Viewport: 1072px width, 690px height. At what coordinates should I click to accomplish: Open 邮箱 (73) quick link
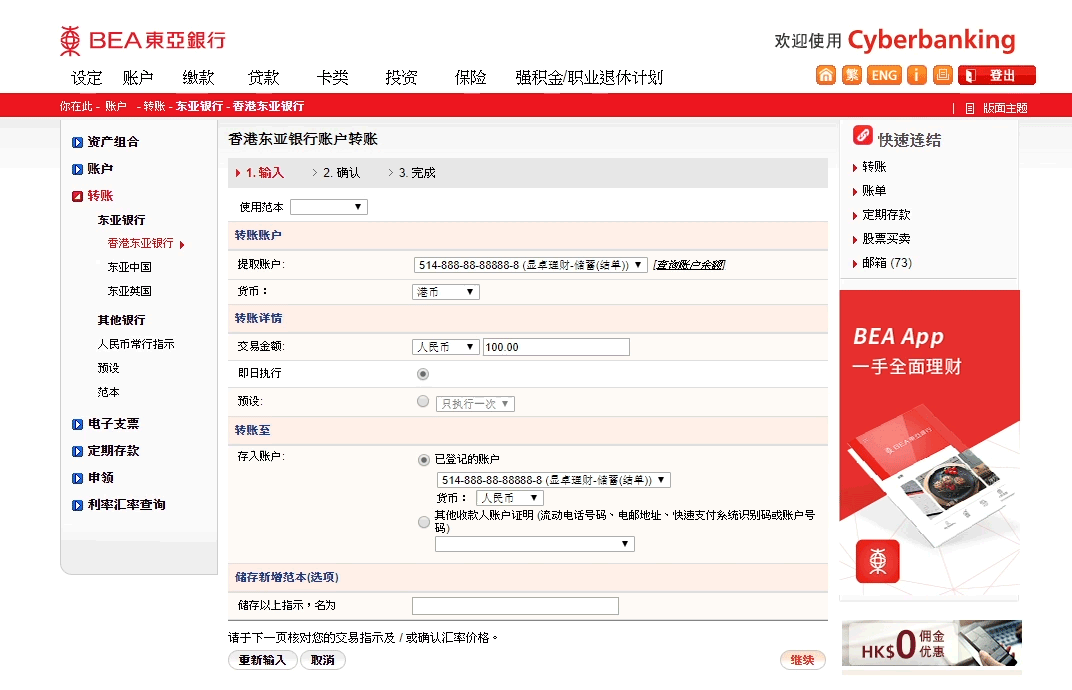click(887, 263)
